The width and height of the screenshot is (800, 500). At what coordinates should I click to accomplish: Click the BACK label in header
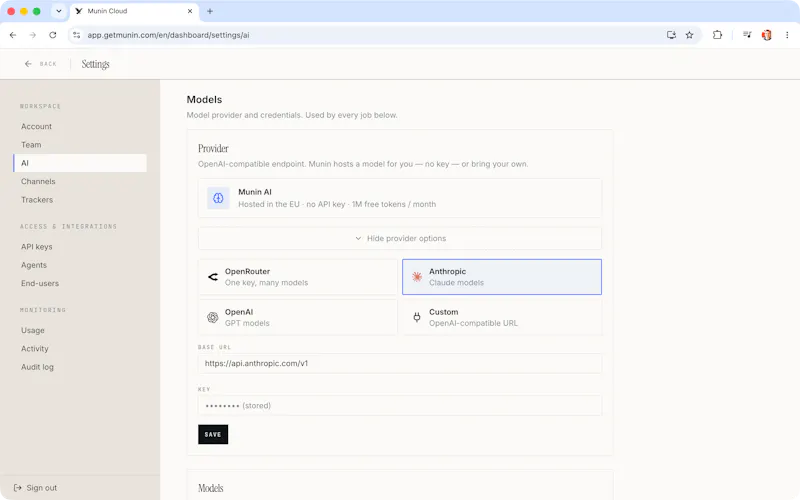point(48,64)
